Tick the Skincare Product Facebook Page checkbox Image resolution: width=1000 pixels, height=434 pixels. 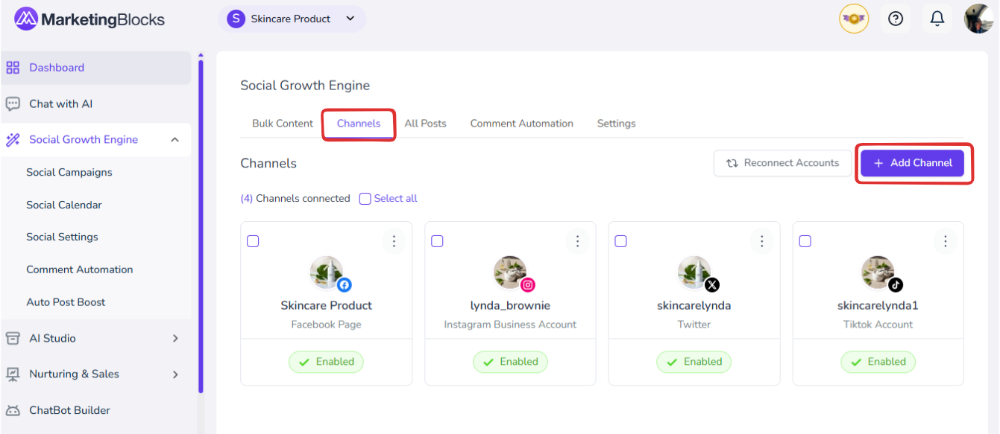(x=253, y=241)
